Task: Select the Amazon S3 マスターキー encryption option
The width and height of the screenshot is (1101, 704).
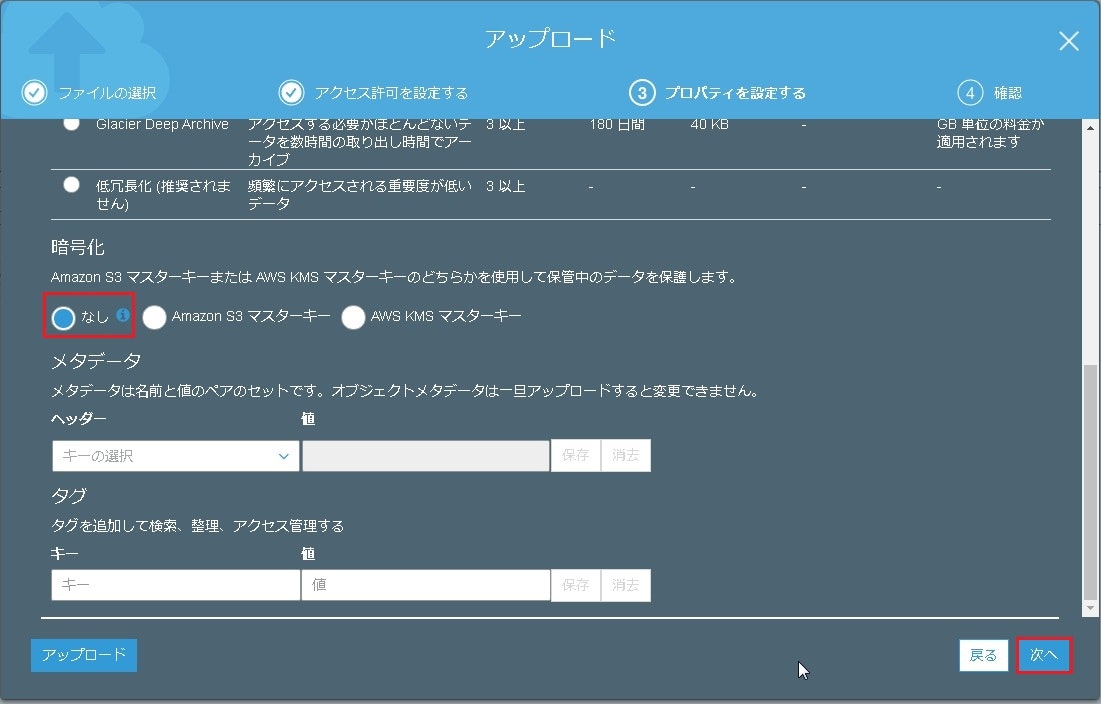Action: (x=155, y=316)
